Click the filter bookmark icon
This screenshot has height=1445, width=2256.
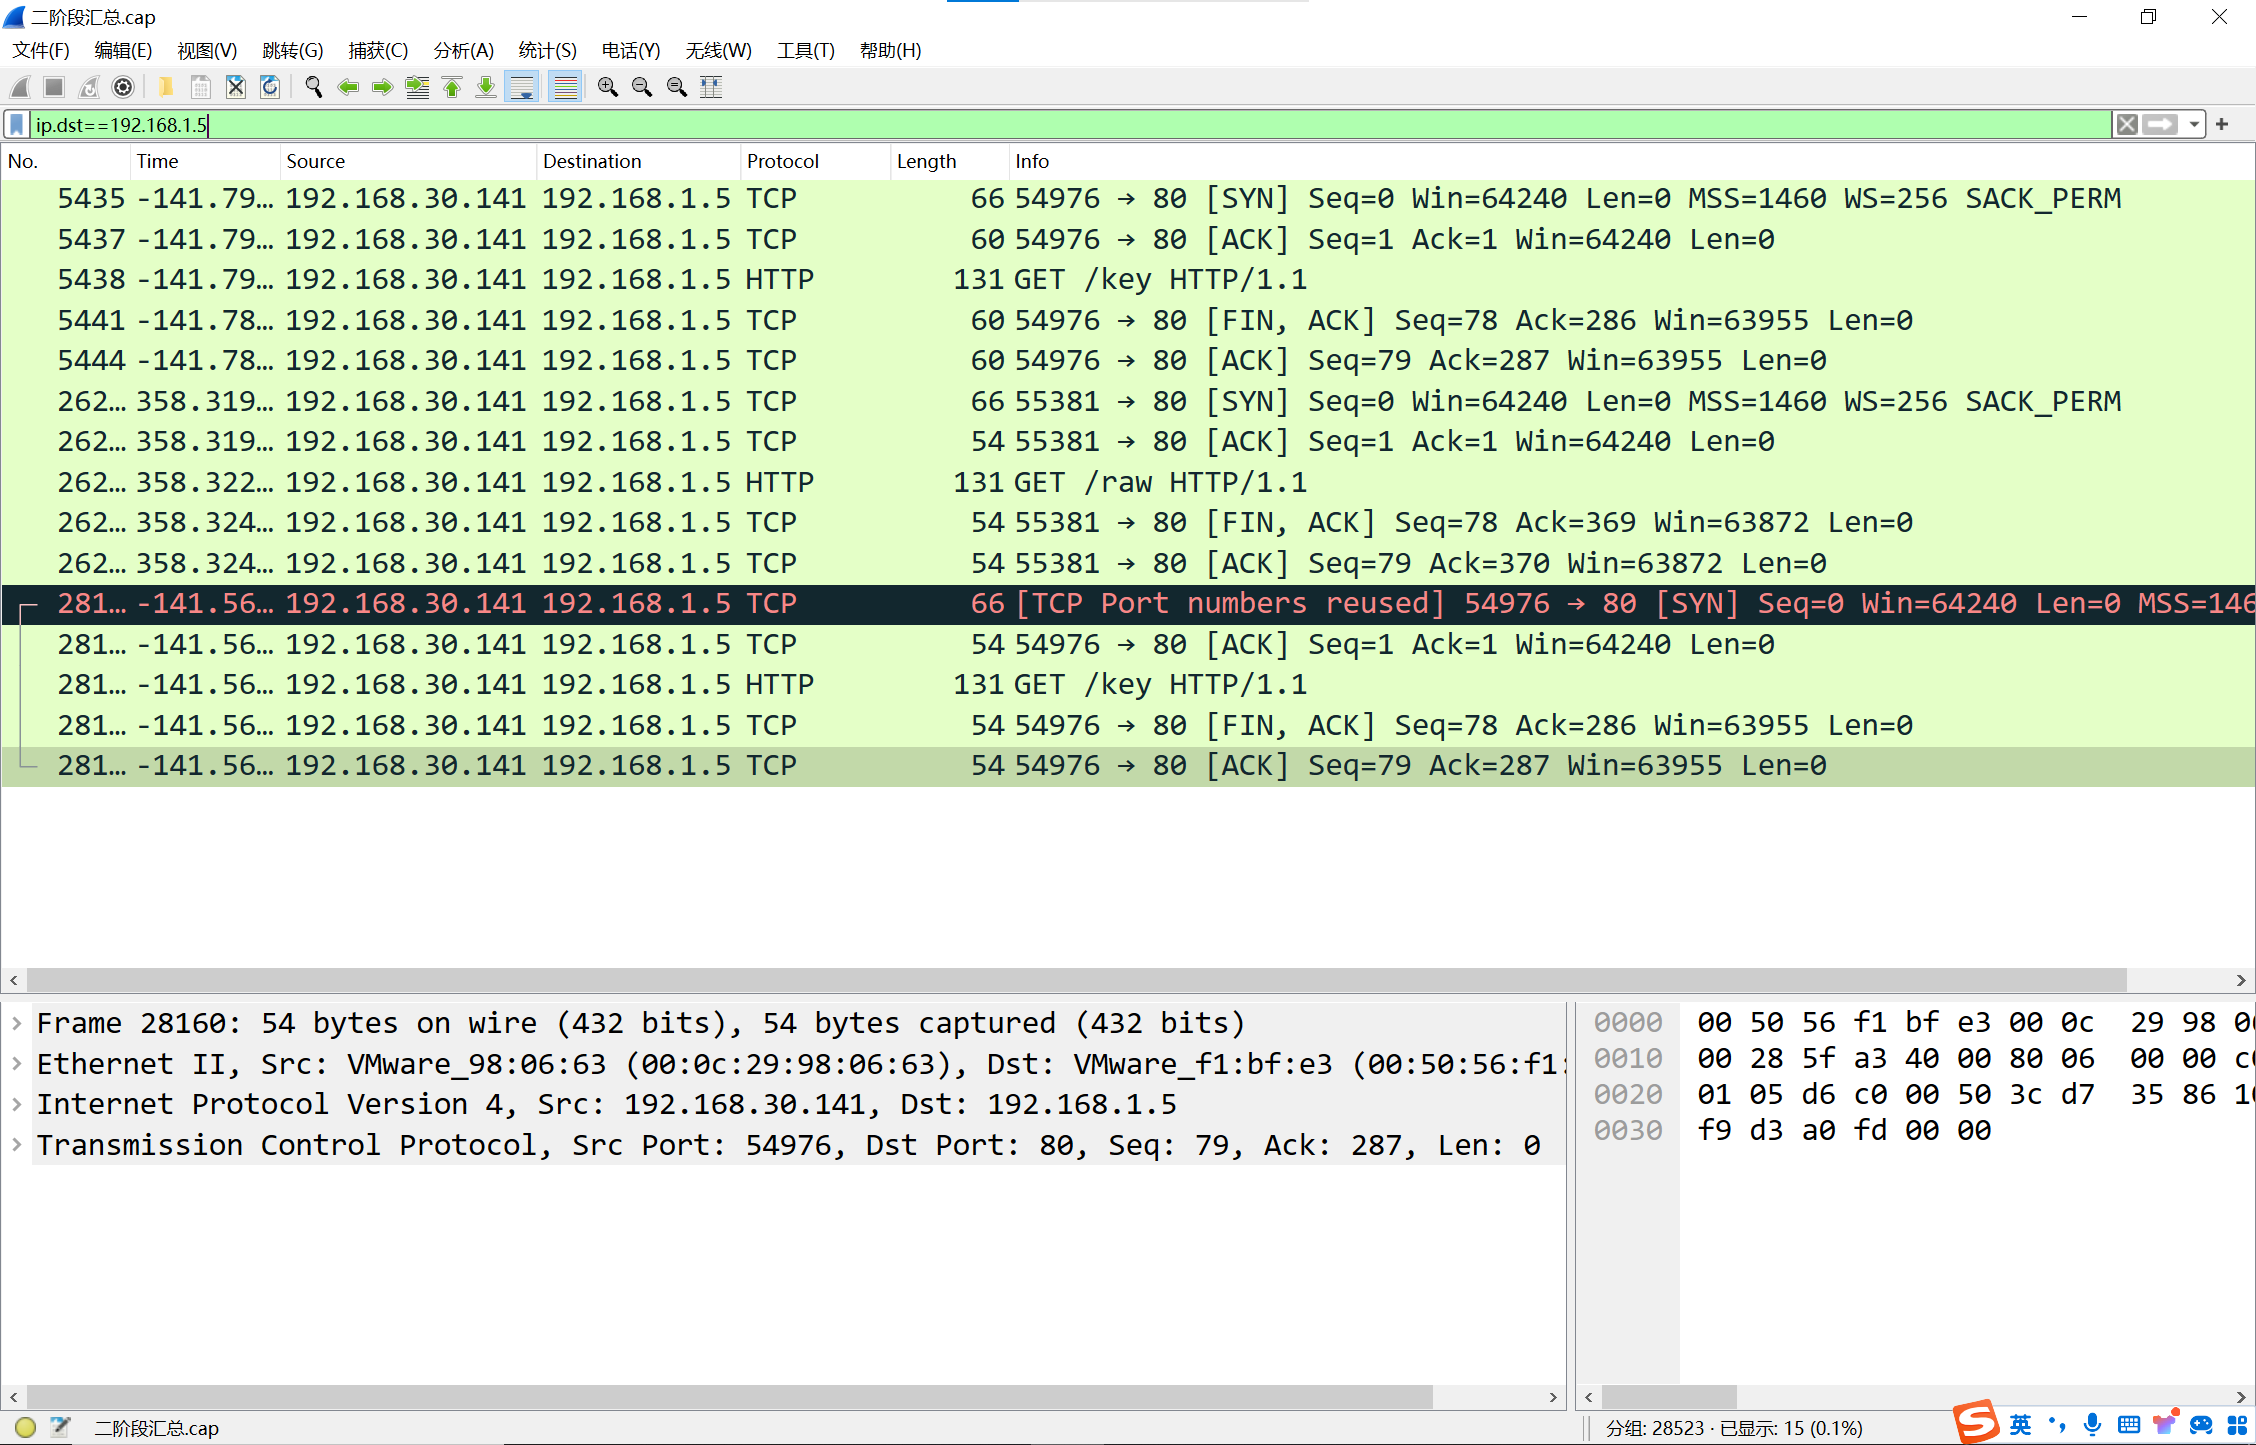[x=17, y=125]
